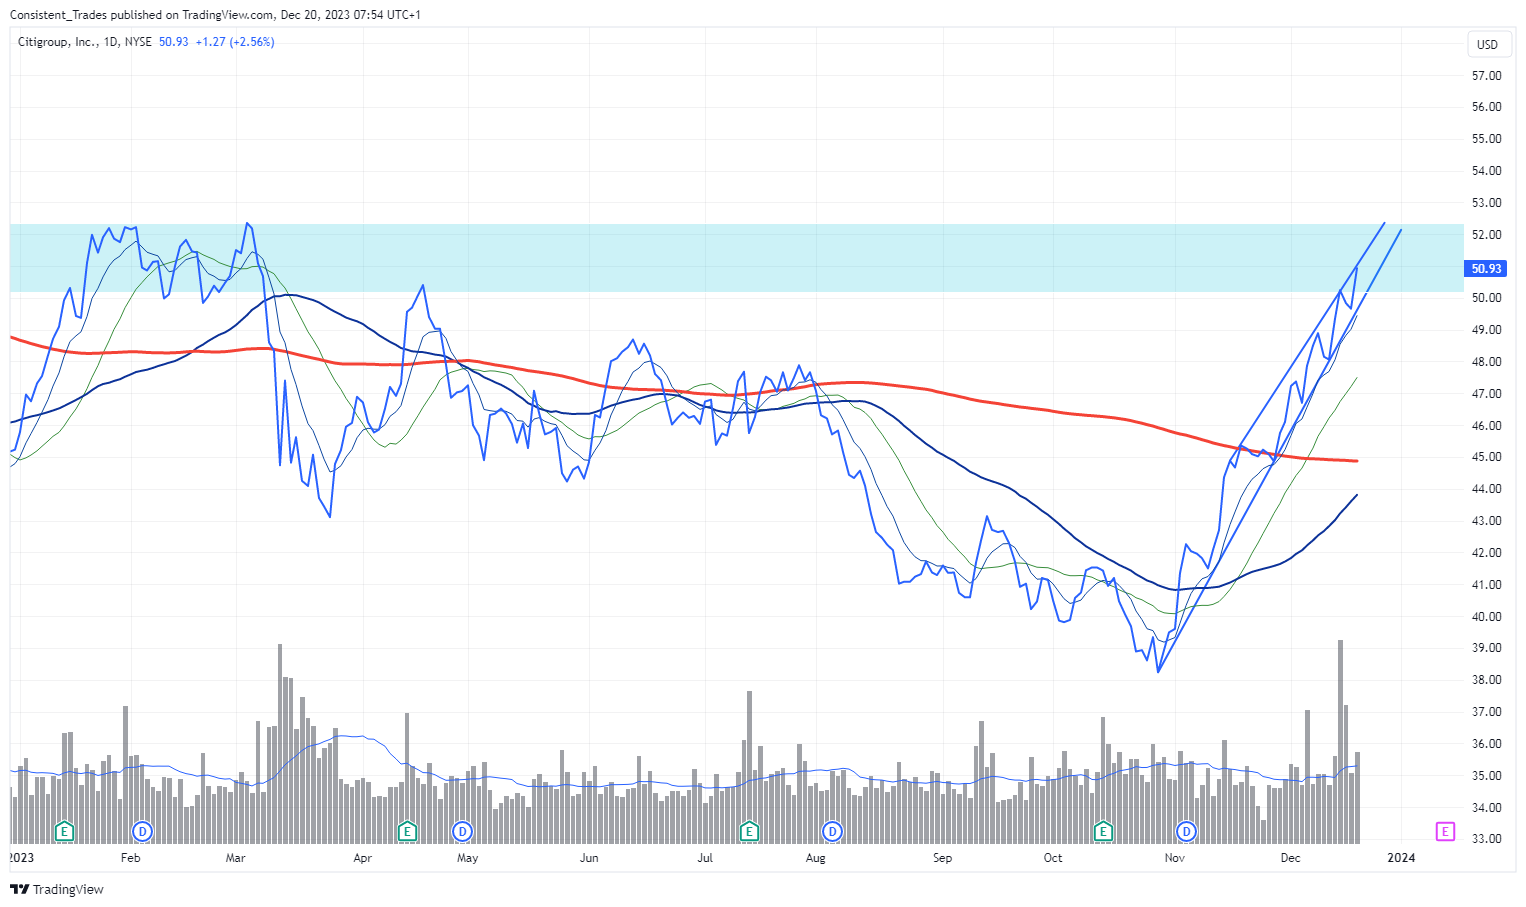Click the Oct label on time axis
This screenshot has height=907, width=1526.
[1053, 858]
